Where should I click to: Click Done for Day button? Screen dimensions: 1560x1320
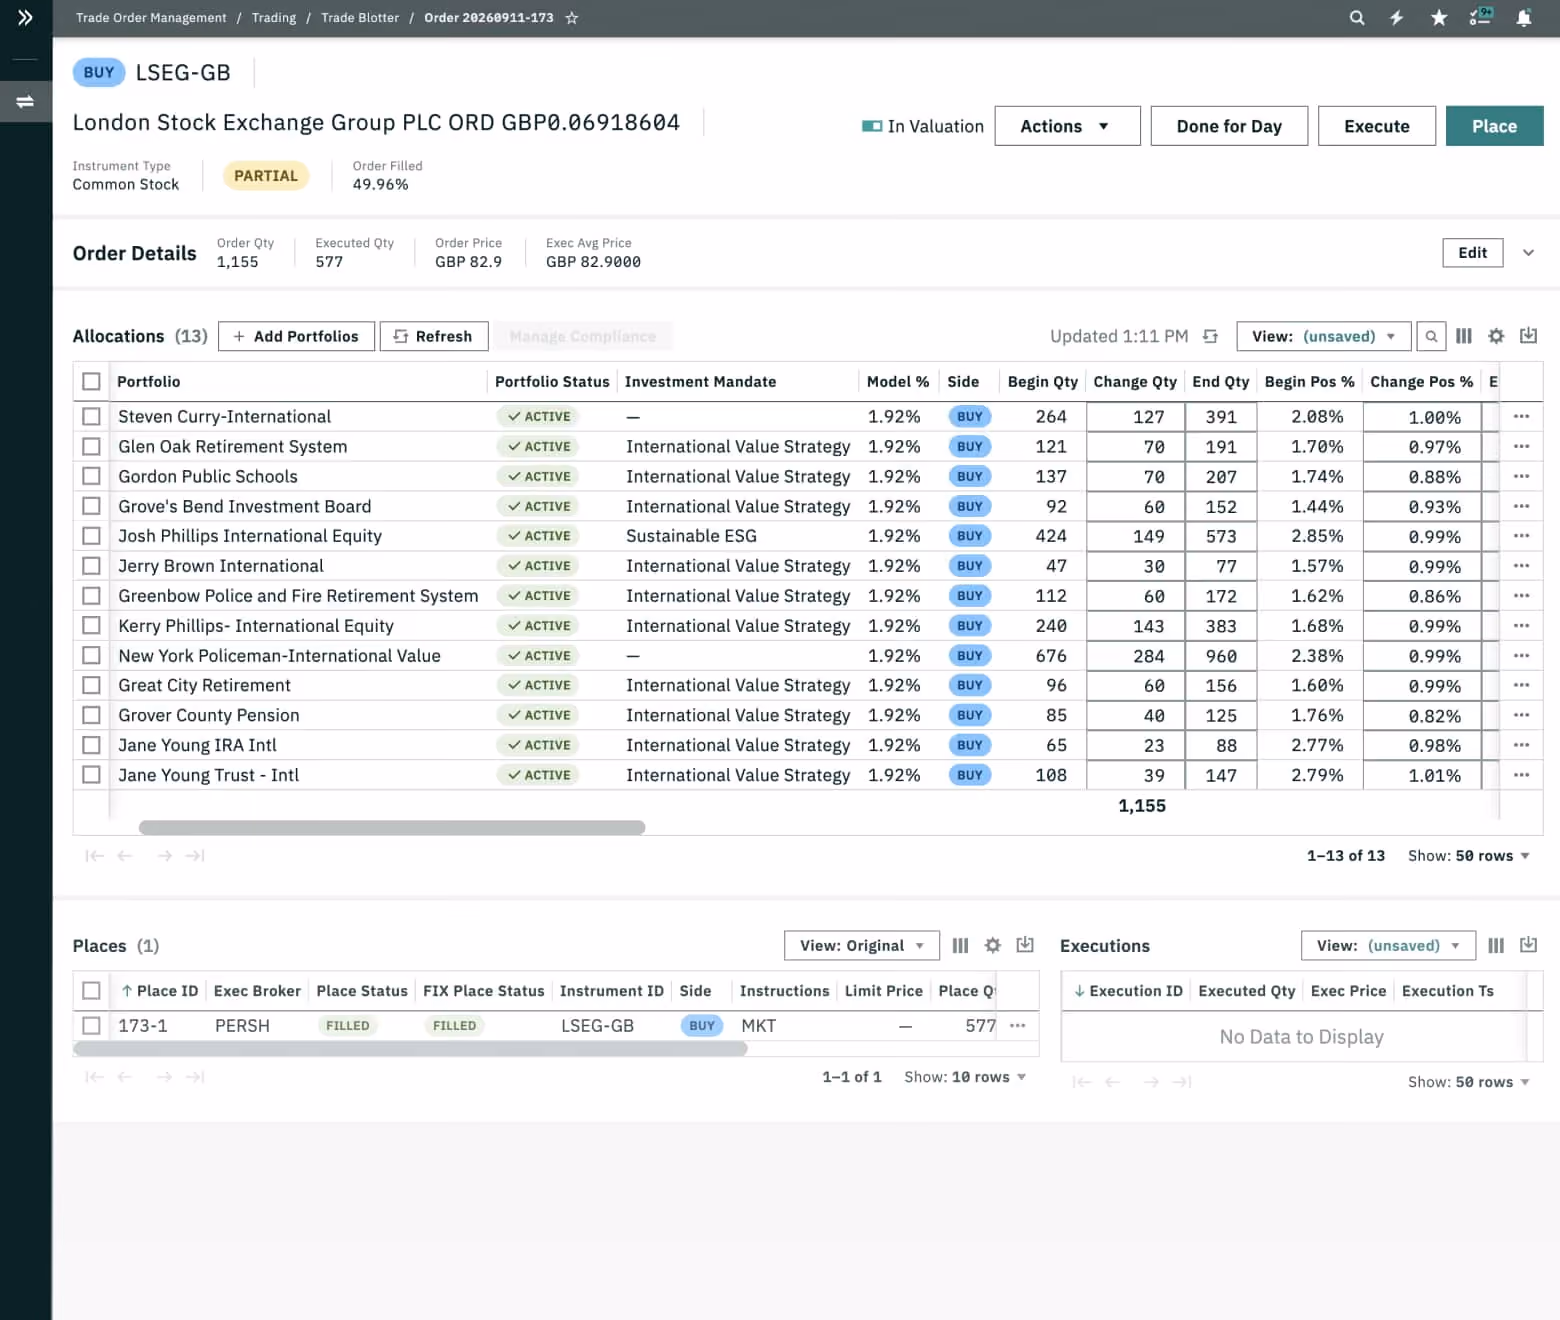tap(1229, 126)
